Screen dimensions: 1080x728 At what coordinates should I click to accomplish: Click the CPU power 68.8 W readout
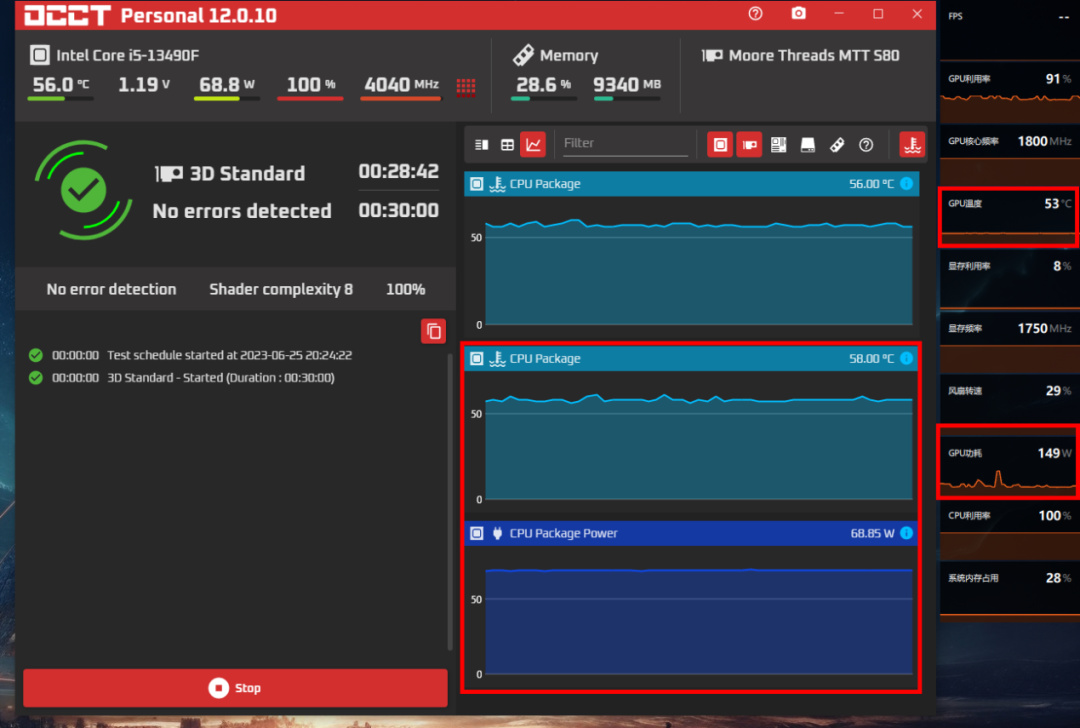coord(227,85)
